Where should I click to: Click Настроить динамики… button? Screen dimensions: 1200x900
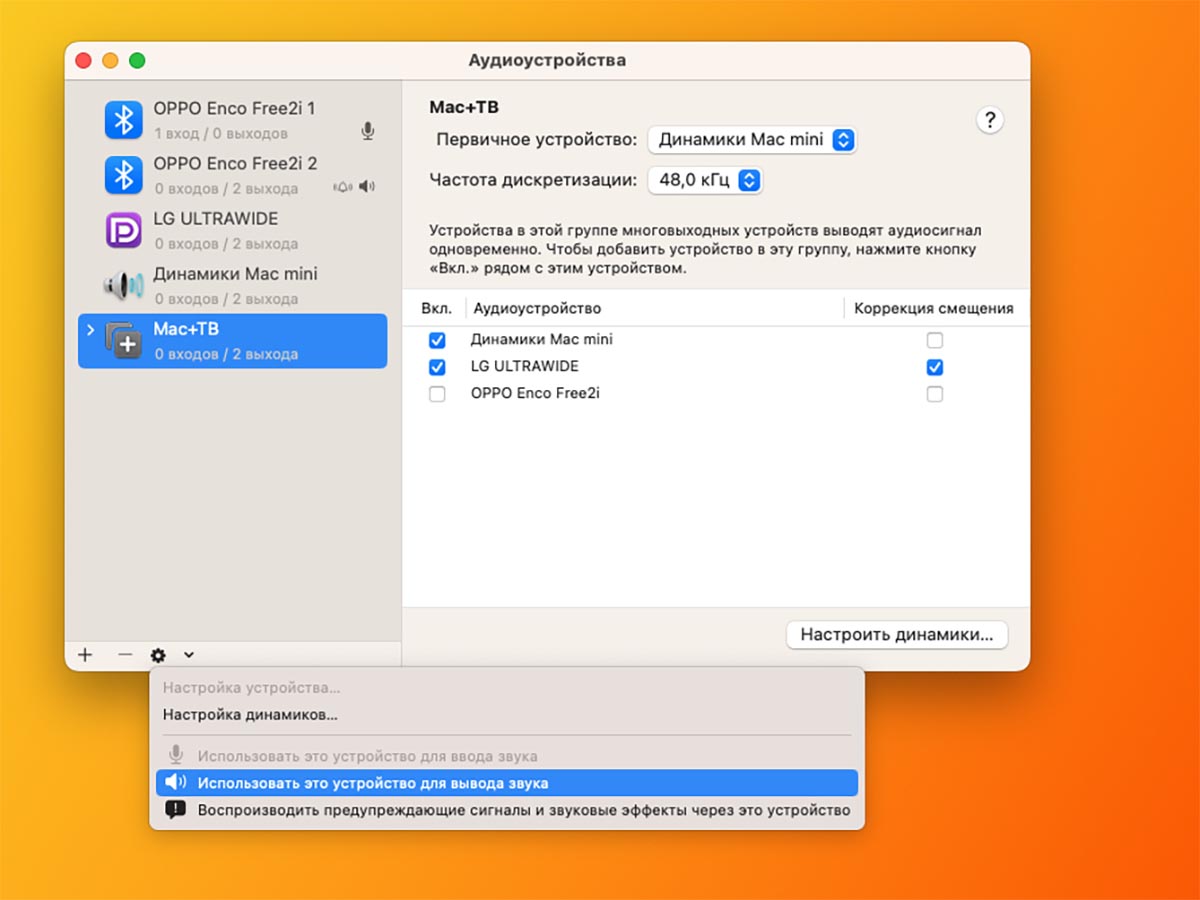coord(897,635)
